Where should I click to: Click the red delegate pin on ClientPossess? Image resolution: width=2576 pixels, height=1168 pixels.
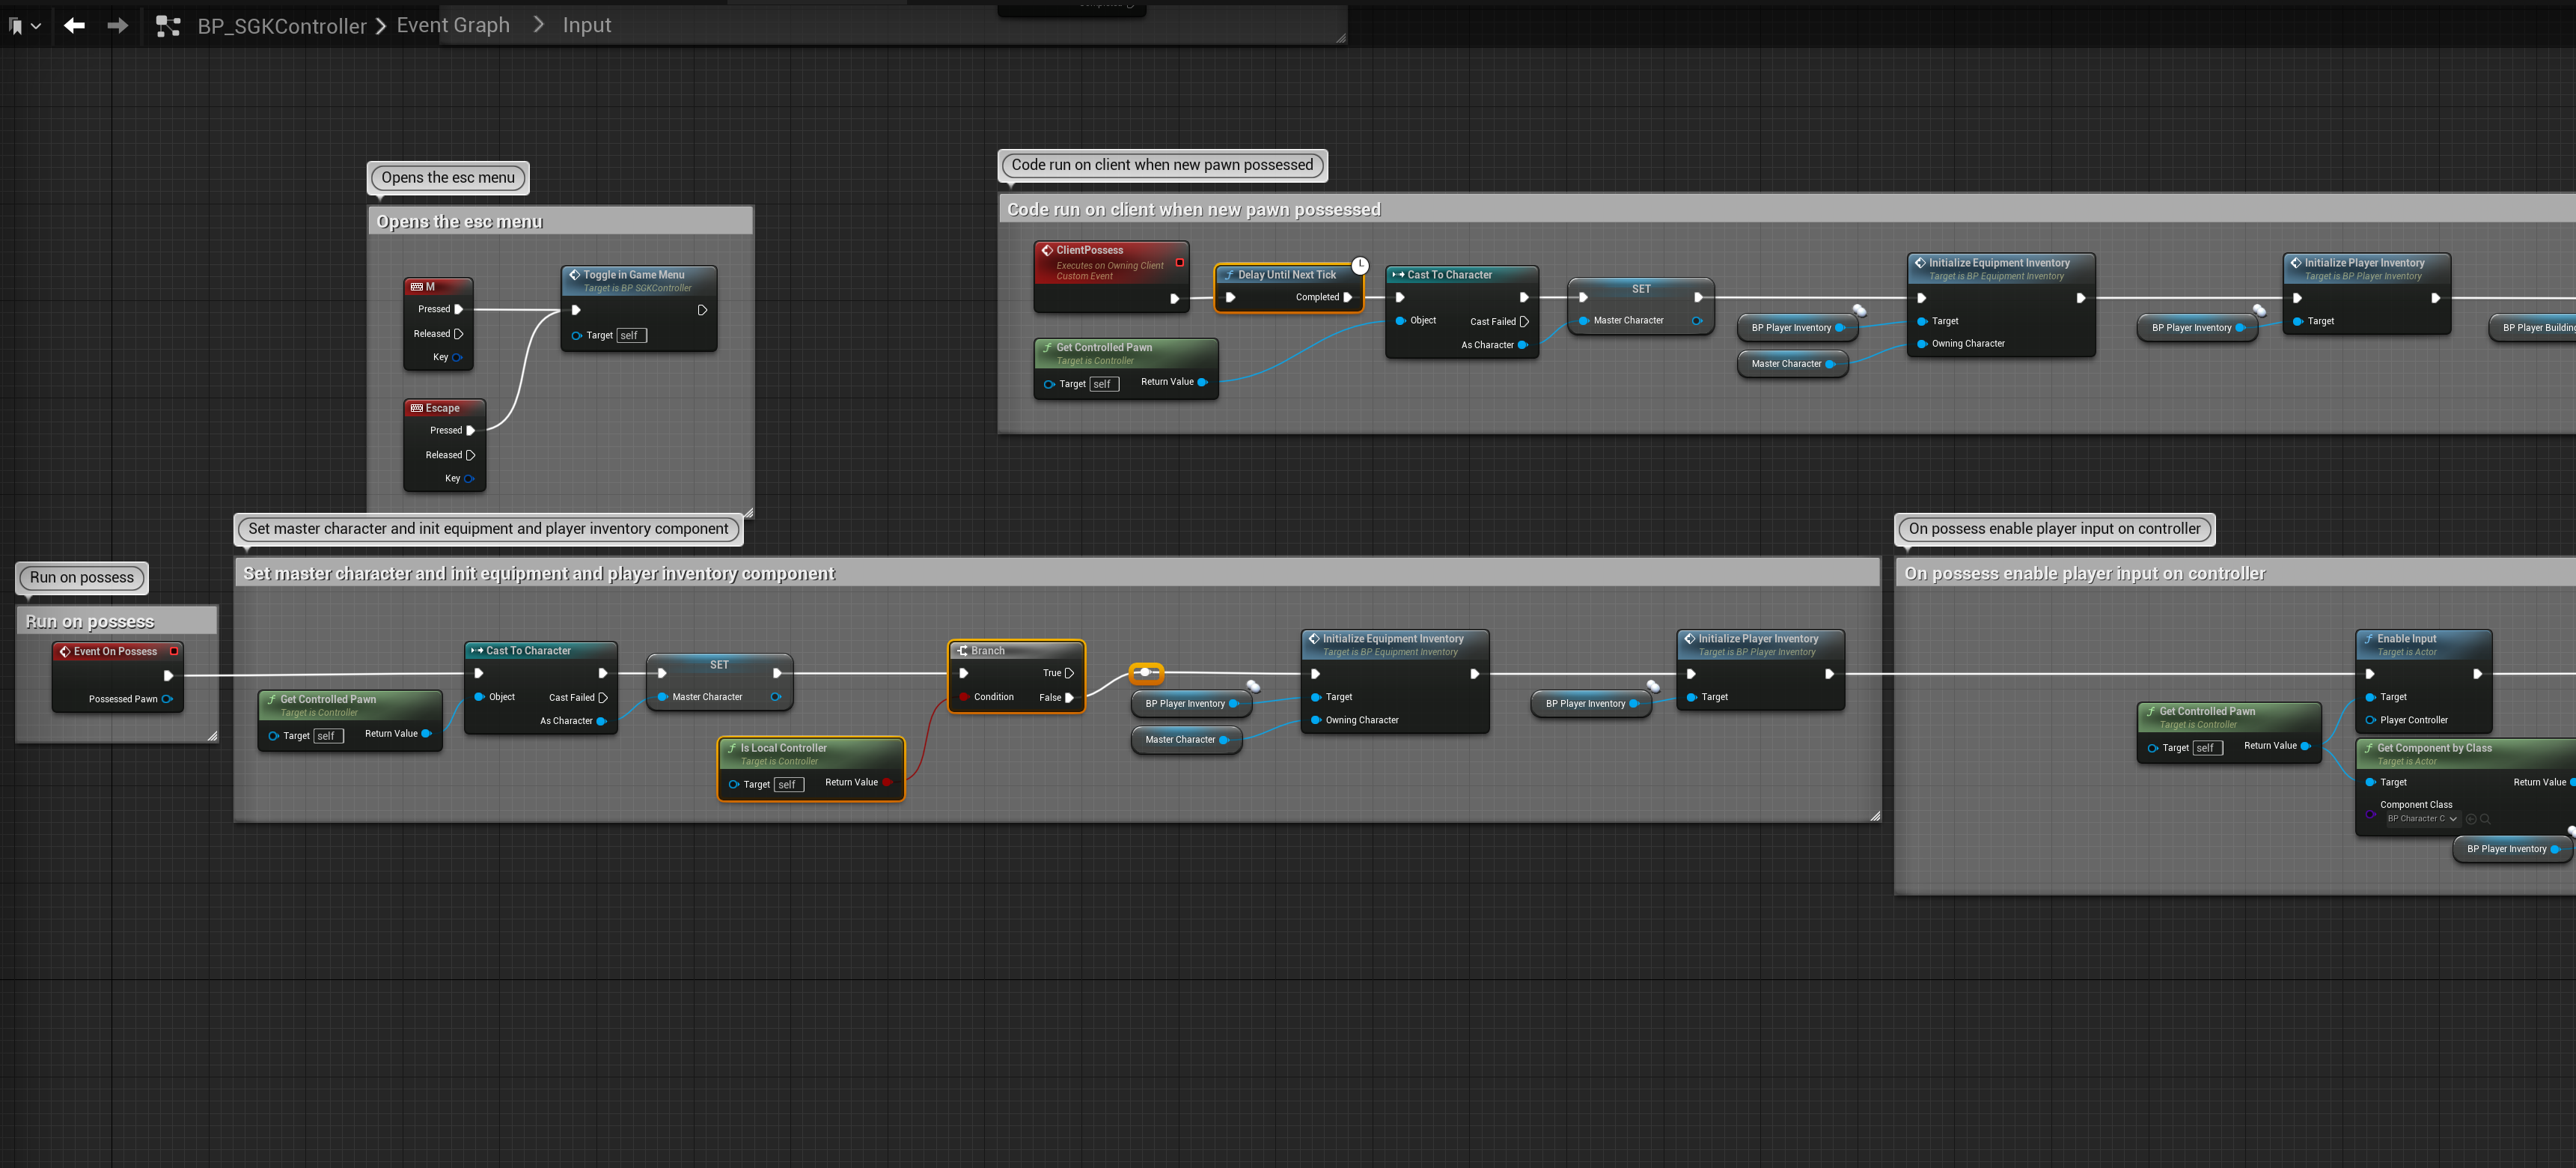pos(1179,263)
